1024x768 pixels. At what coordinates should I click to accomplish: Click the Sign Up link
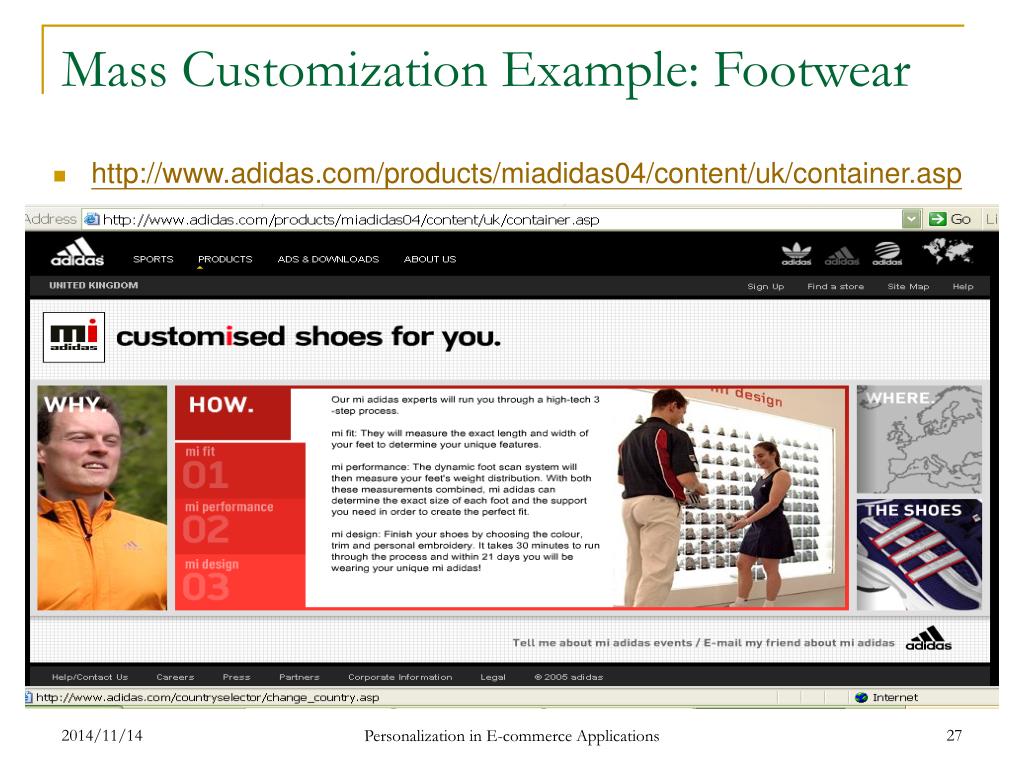point(765,287)
